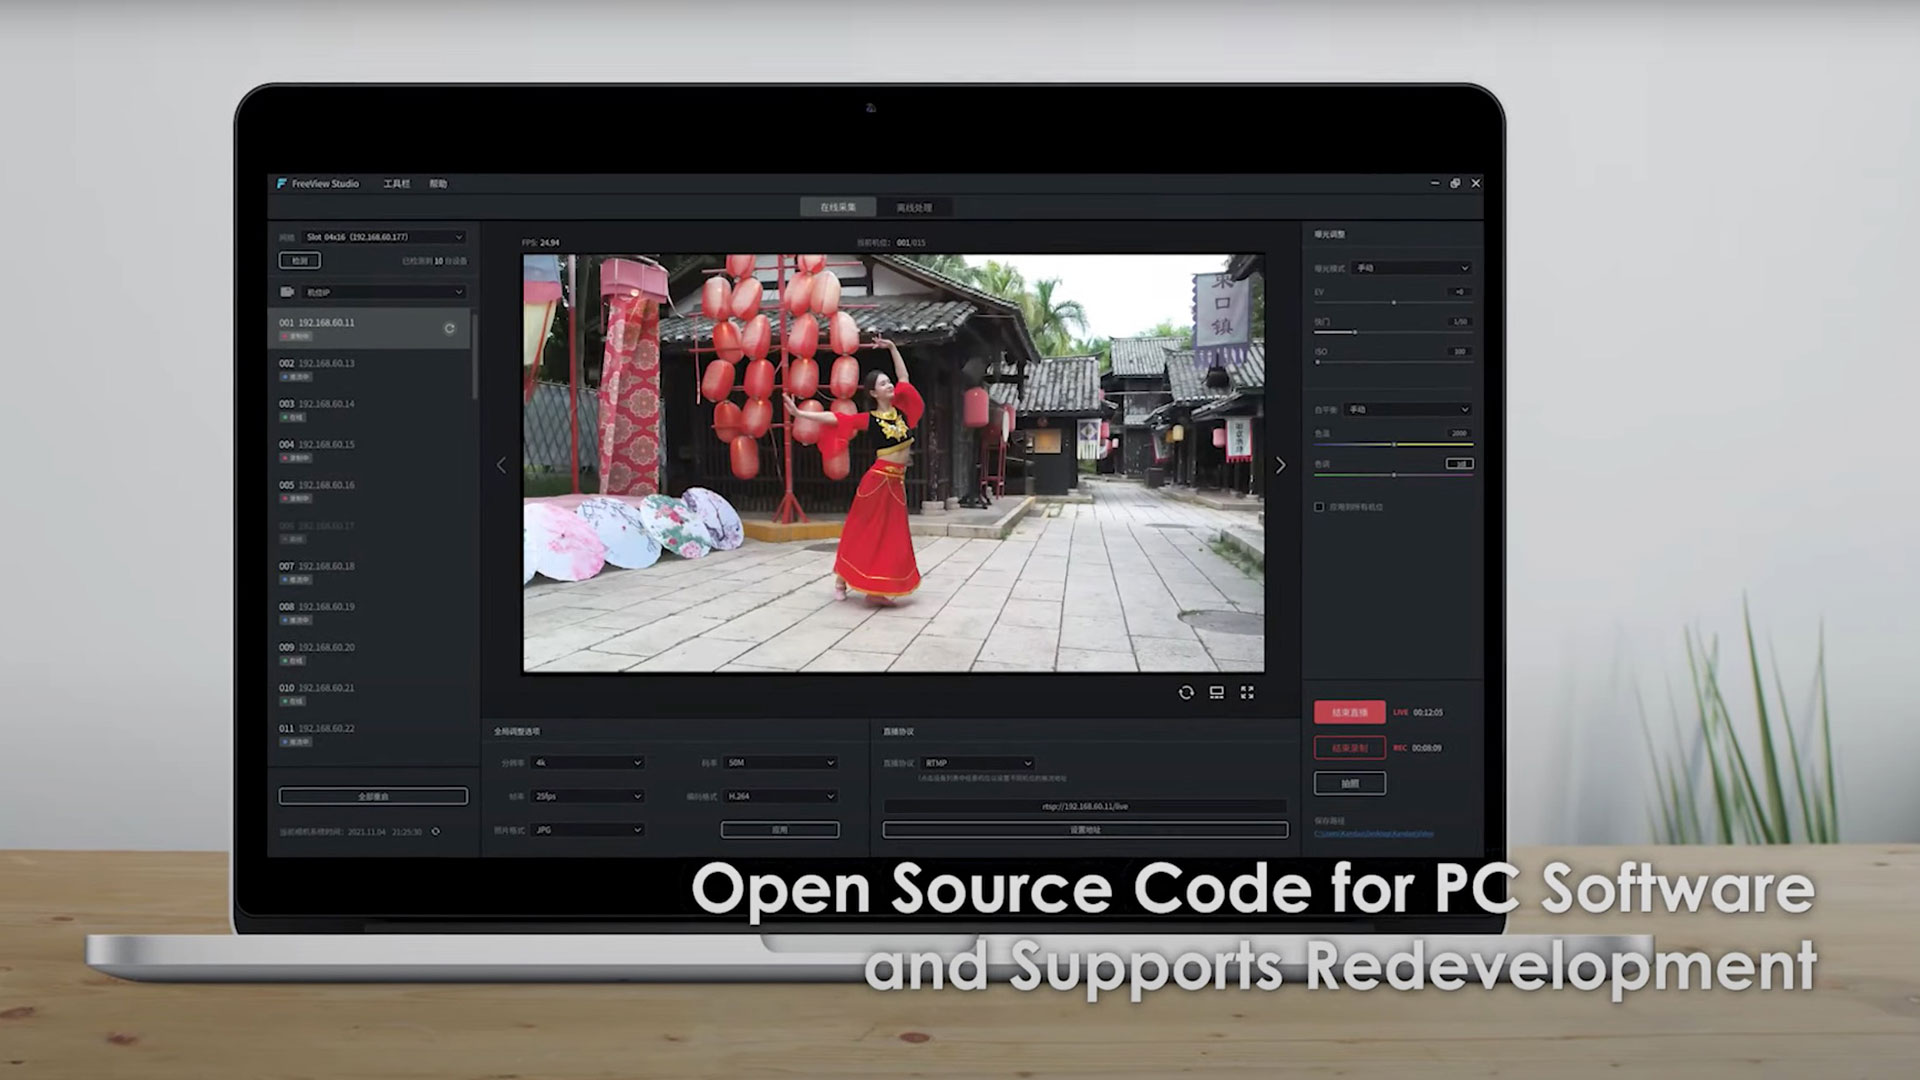Open the 曝光模式 exposure mode dropdown

[1410, 268]
